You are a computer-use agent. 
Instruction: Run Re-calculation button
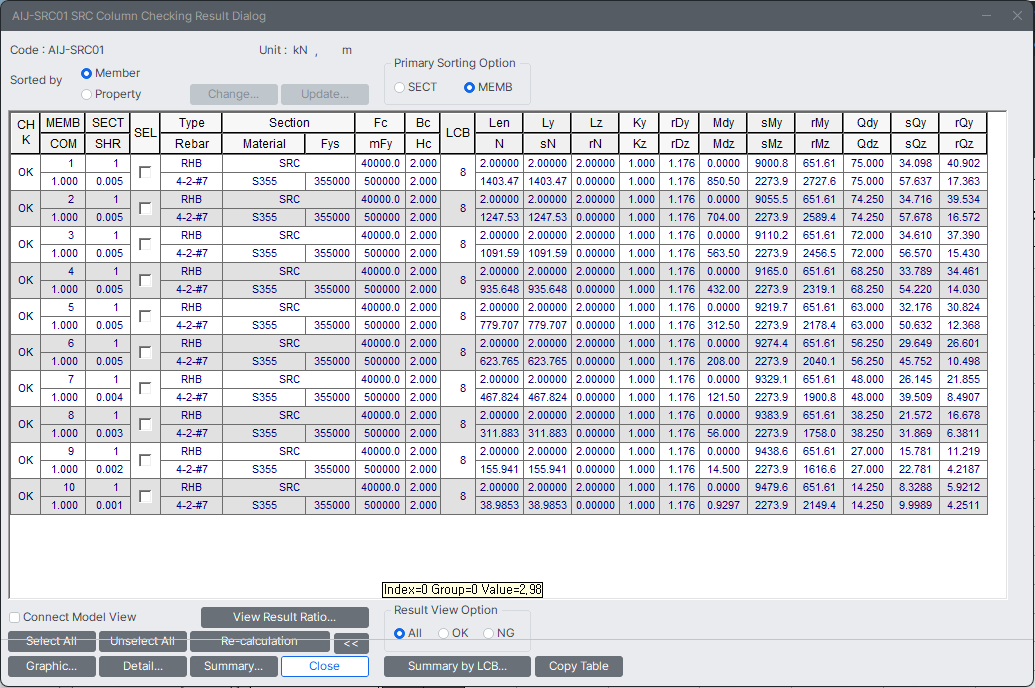point(259,641)
